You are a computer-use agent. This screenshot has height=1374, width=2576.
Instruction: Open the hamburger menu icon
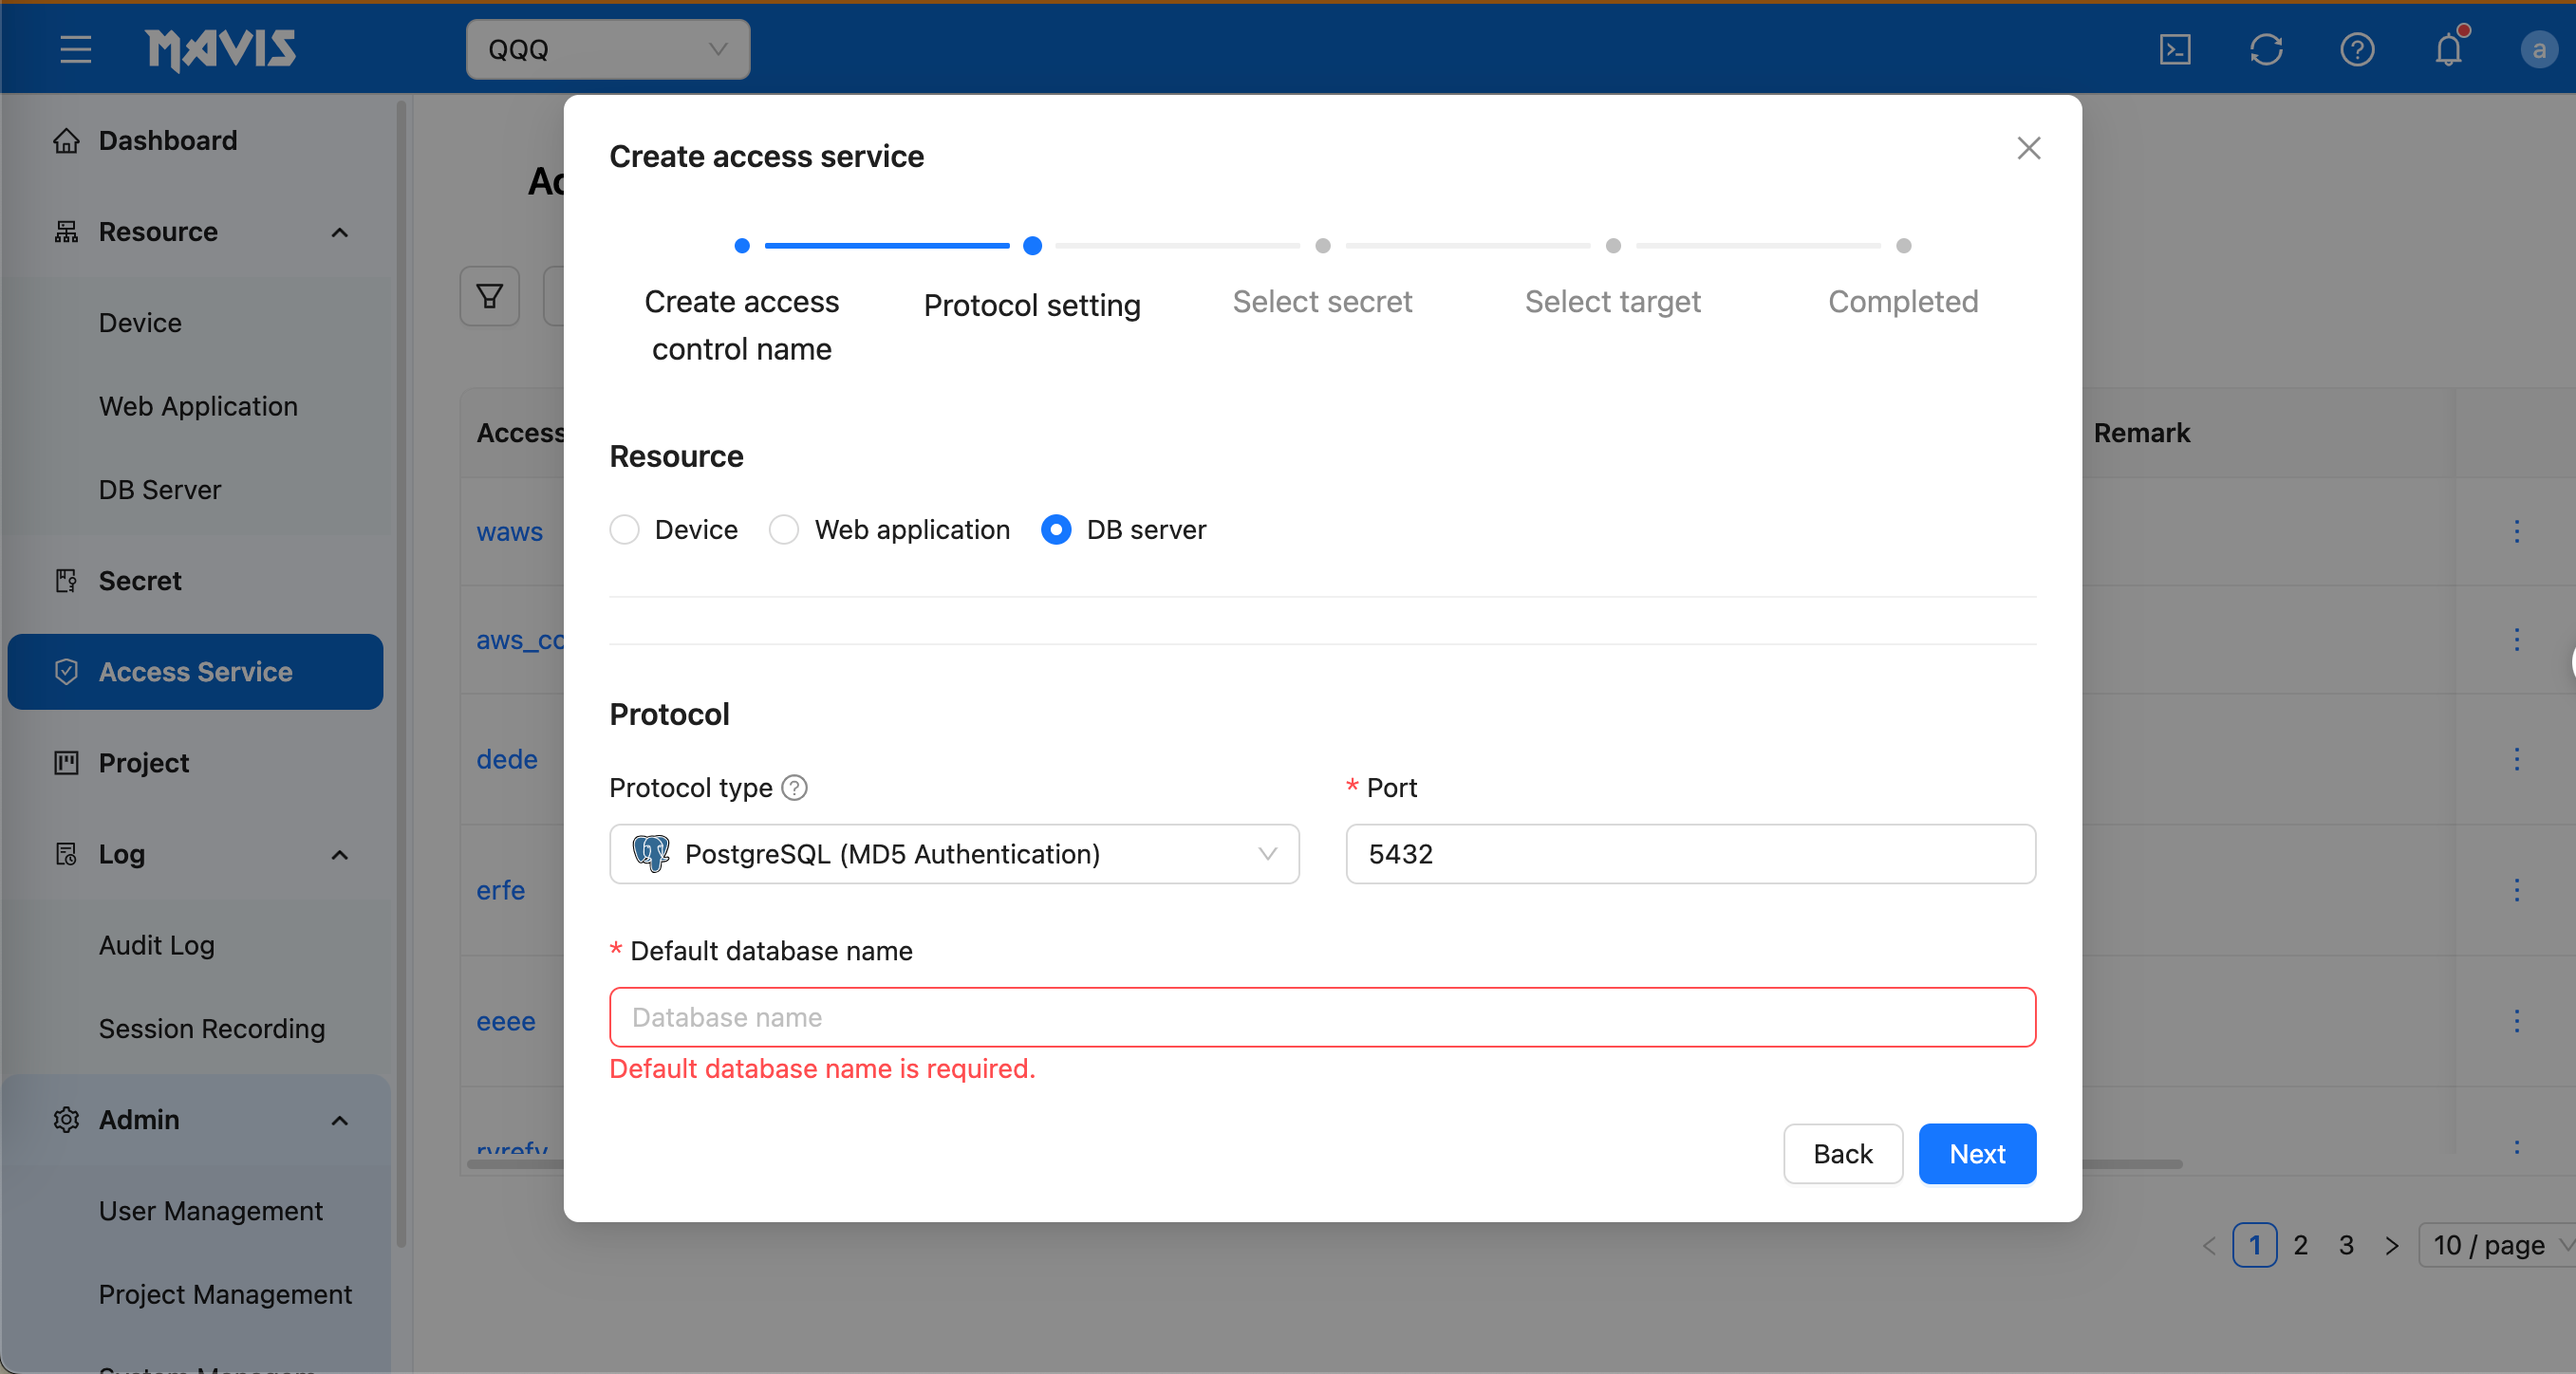(75, 49)
